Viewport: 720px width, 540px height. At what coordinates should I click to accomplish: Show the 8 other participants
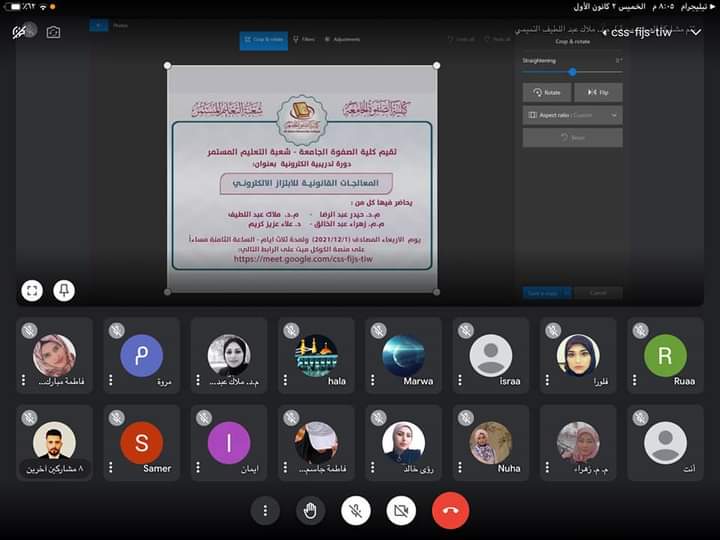pyautogui.click(x=55, y=468)
